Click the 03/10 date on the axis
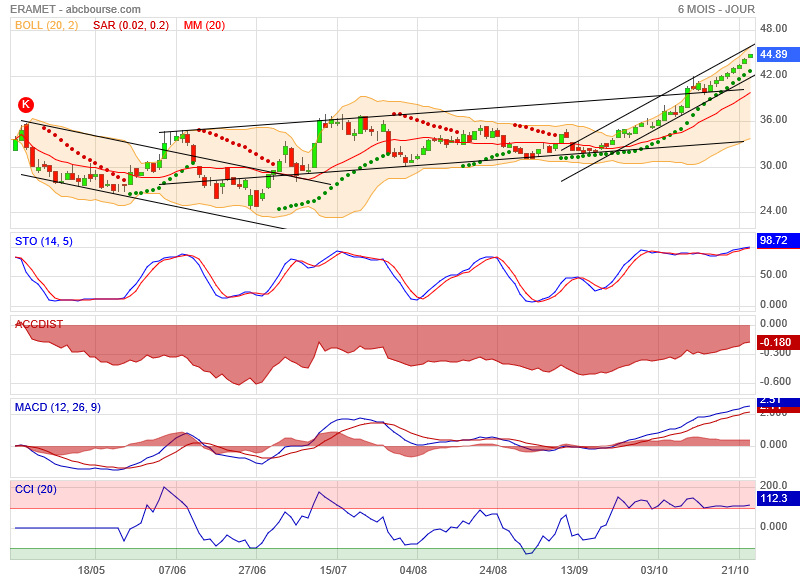This screenshot has height=580, width=800. click(x=654, y=570)
